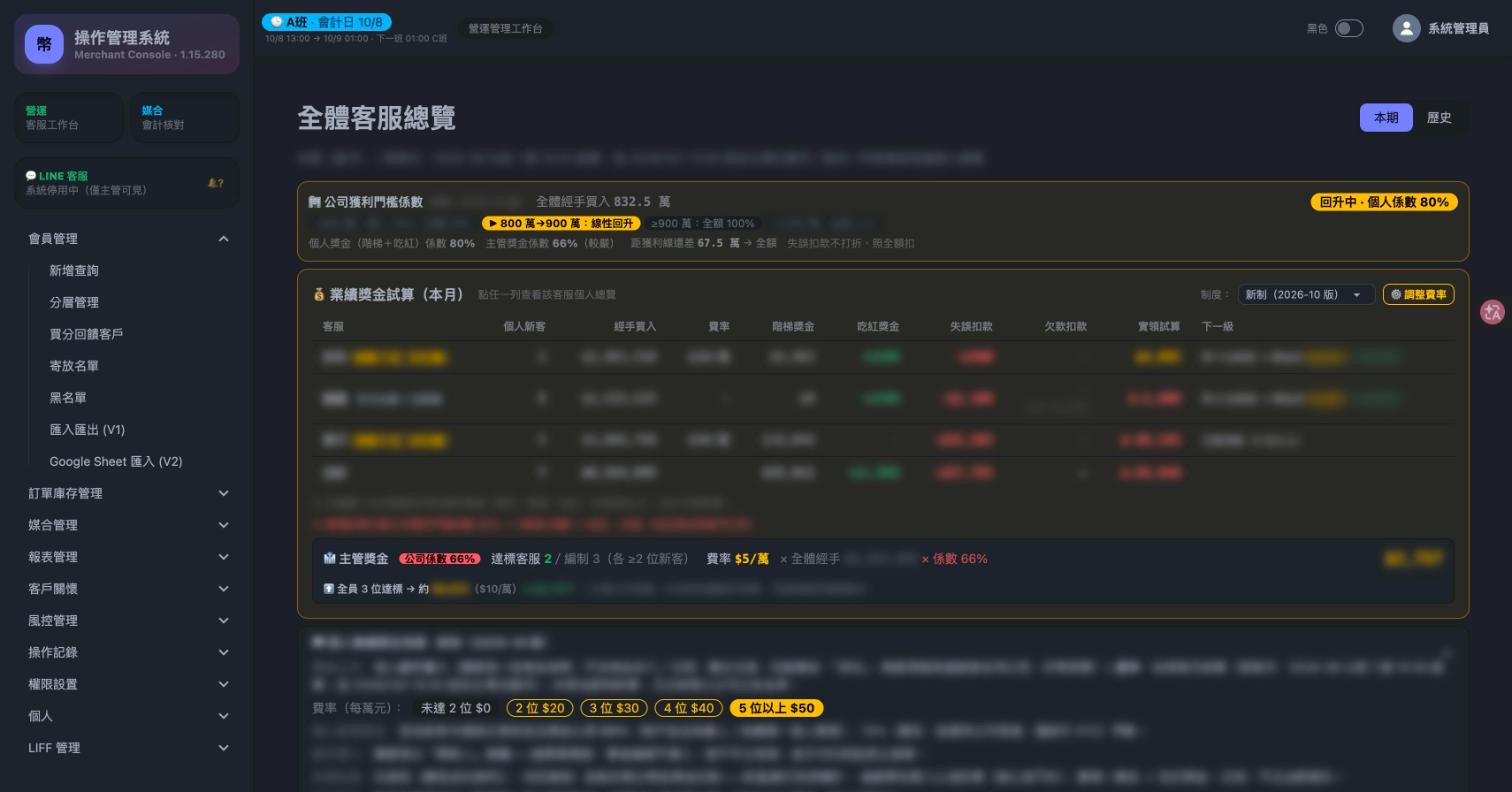Open the LINE 客服 status card
The image size is (1512, 792).
pyautogui.click(x=127, y=183)
